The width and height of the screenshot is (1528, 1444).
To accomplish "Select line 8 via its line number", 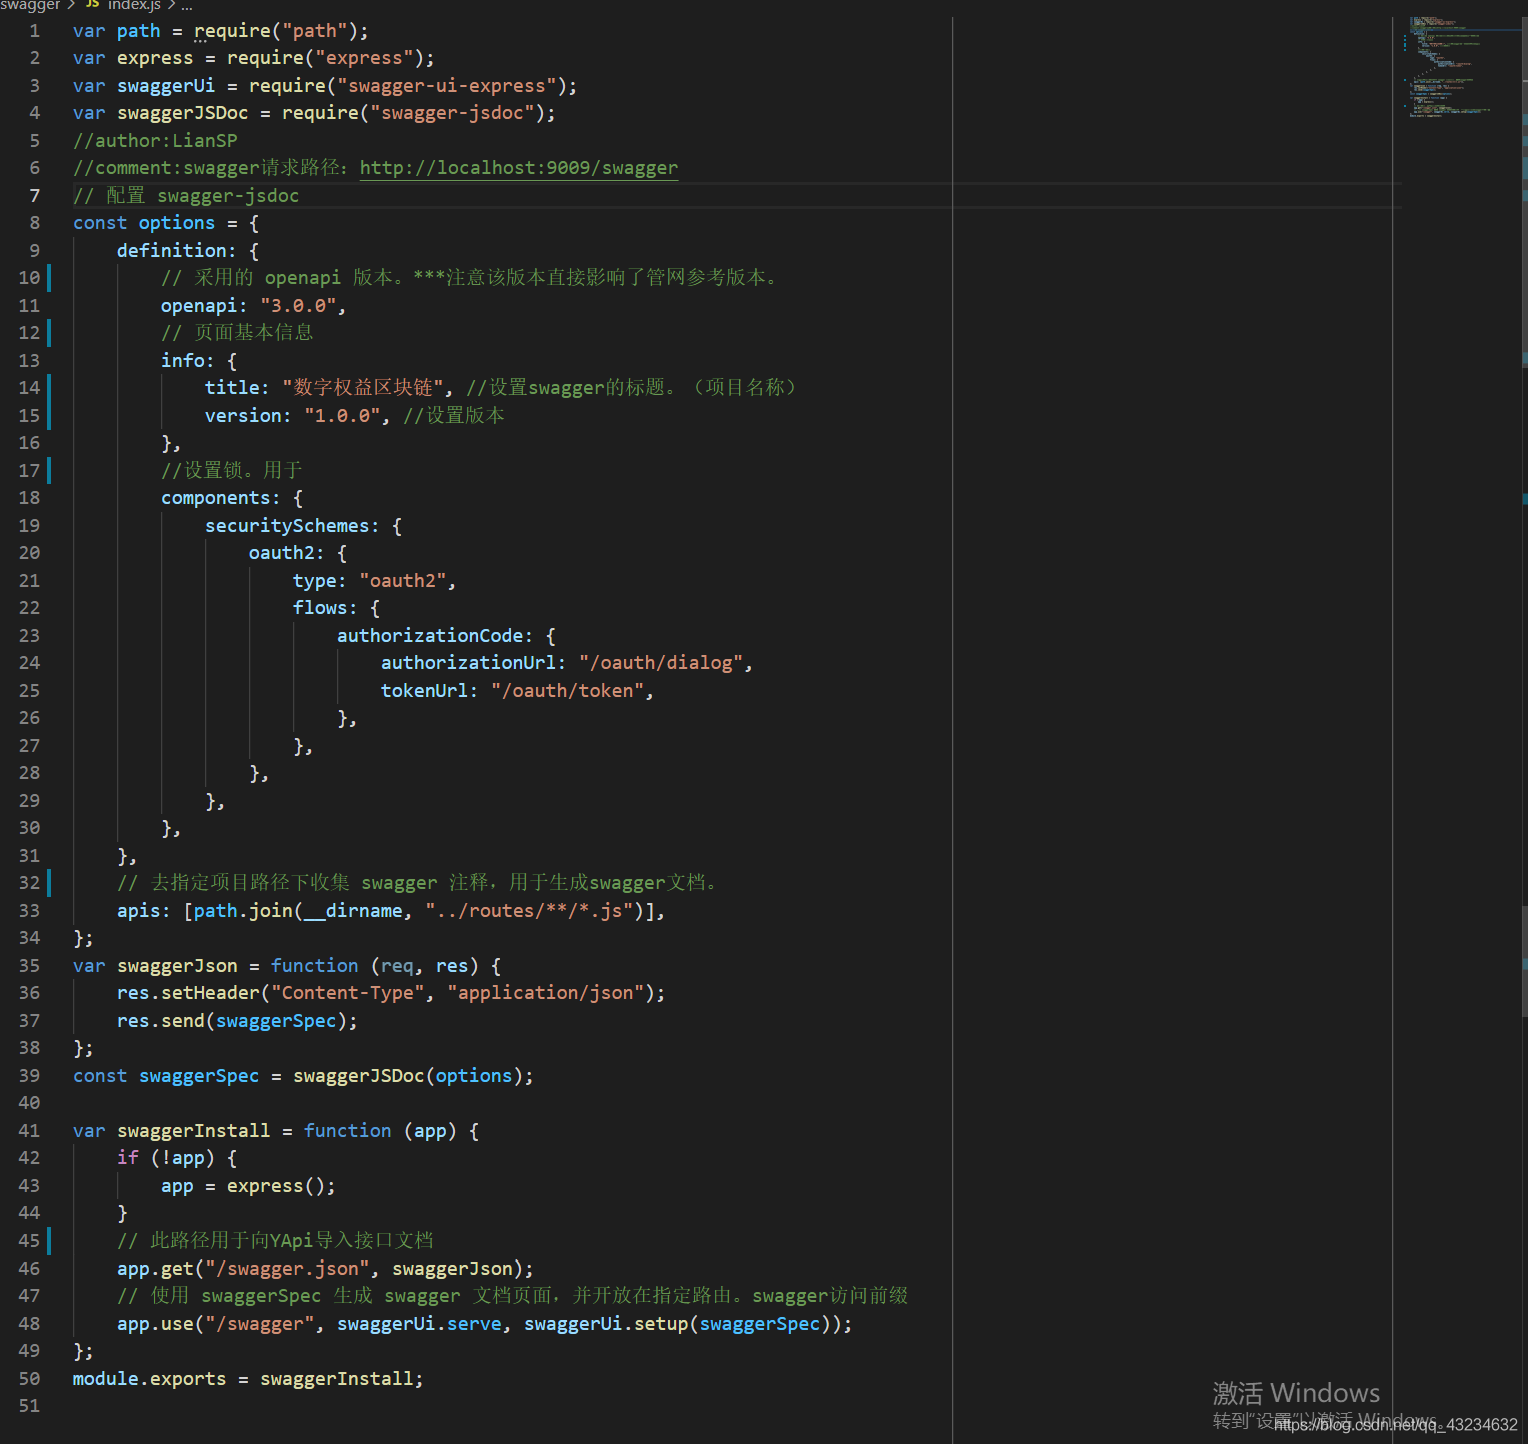I will pyautogui.click(x=35, y=223).
